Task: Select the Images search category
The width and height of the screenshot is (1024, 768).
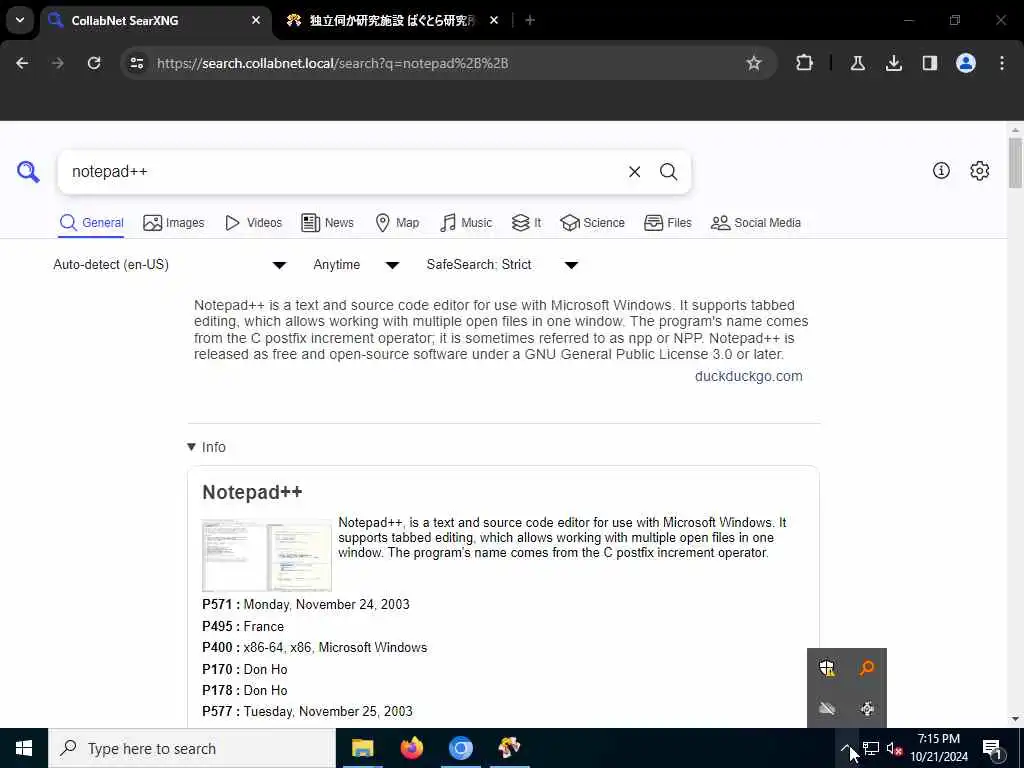Action: (x=174, y=223)
